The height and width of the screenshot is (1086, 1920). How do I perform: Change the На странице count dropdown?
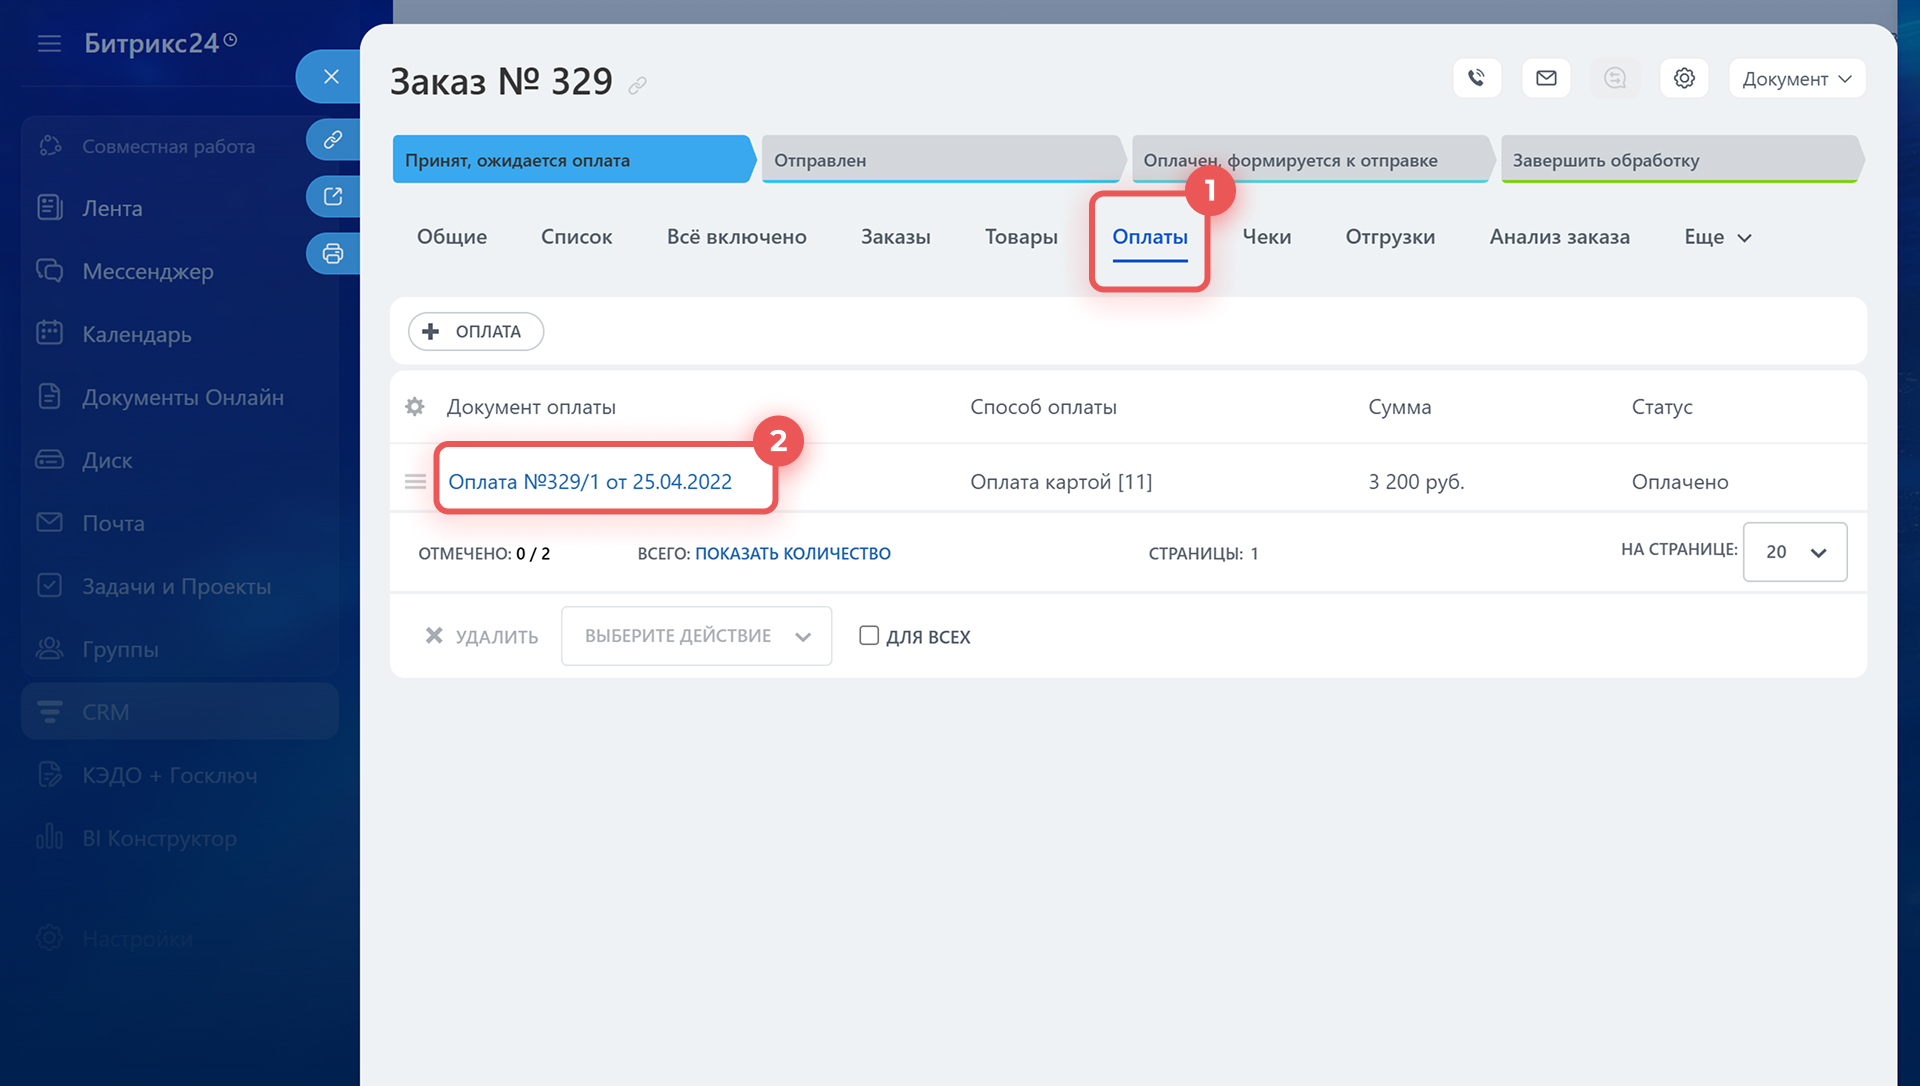(1794, 552)
